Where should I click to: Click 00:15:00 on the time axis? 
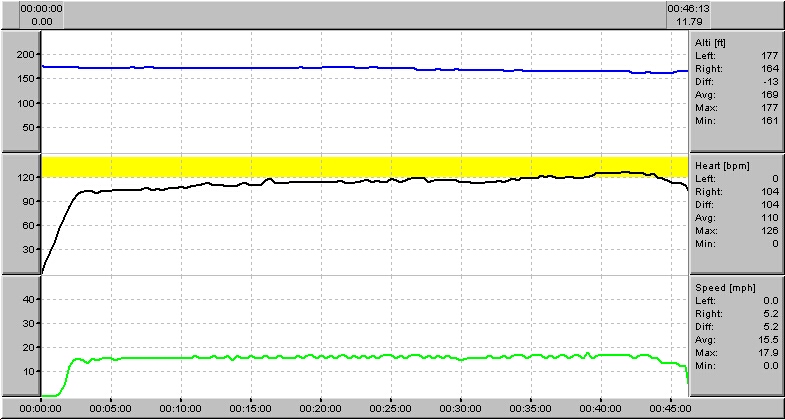(251, 408)
